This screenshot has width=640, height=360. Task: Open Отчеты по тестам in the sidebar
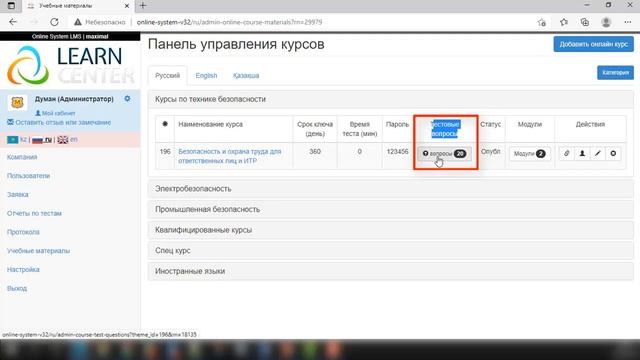pyautogui.click(x=34, y=213)
